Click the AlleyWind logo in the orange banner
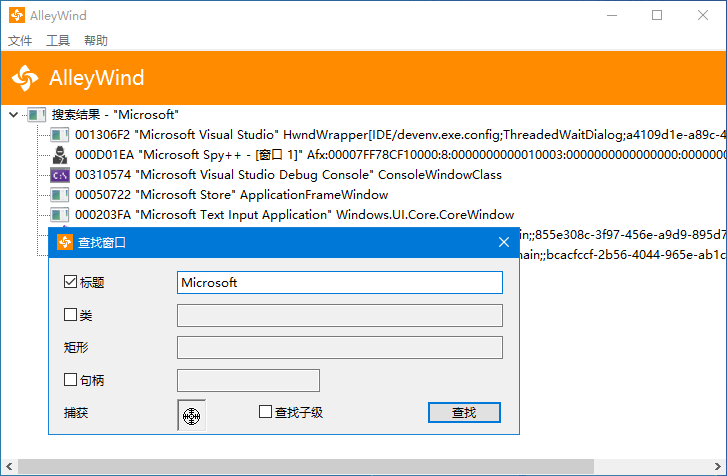Viewport: 727px width, 476px height. [x=26, y=78]
